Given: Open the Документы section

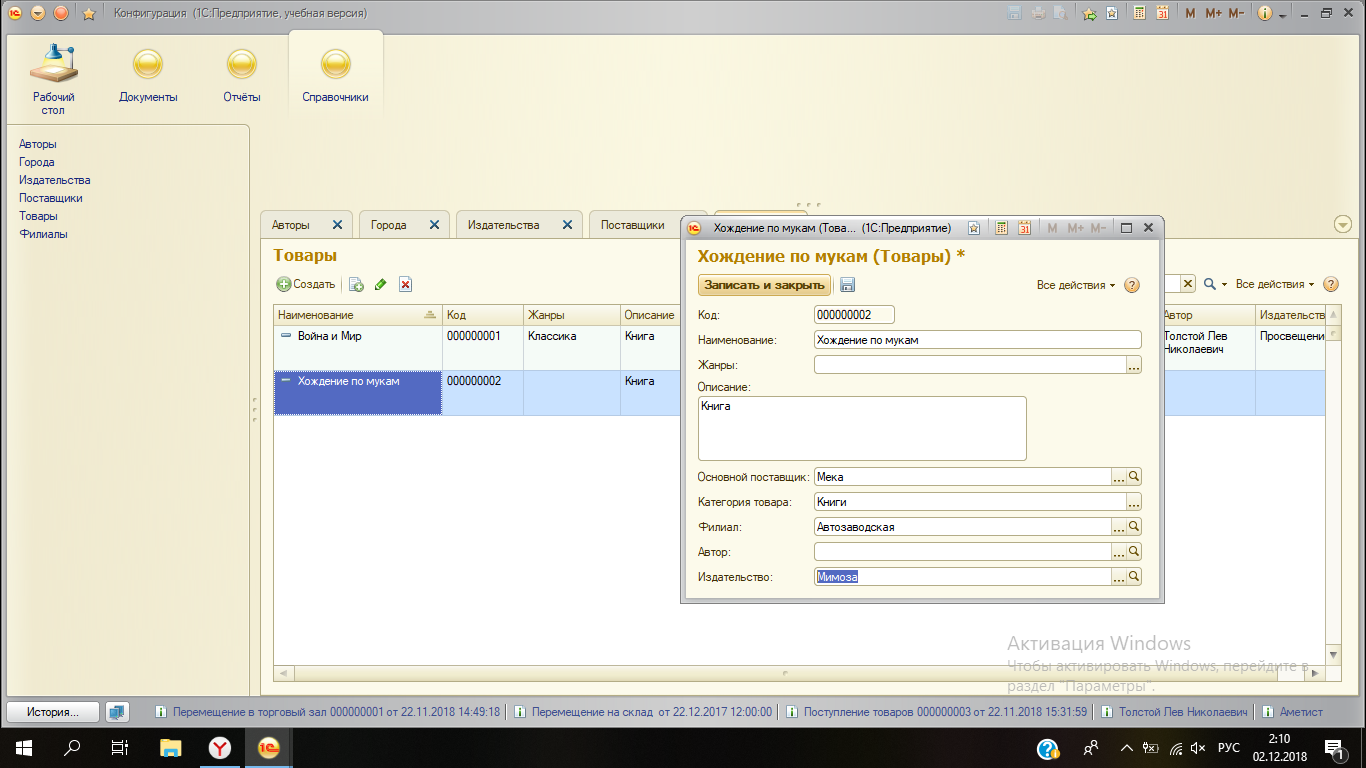Looking at the screenshot, I should pyautogui.click(x=148, y=77).
